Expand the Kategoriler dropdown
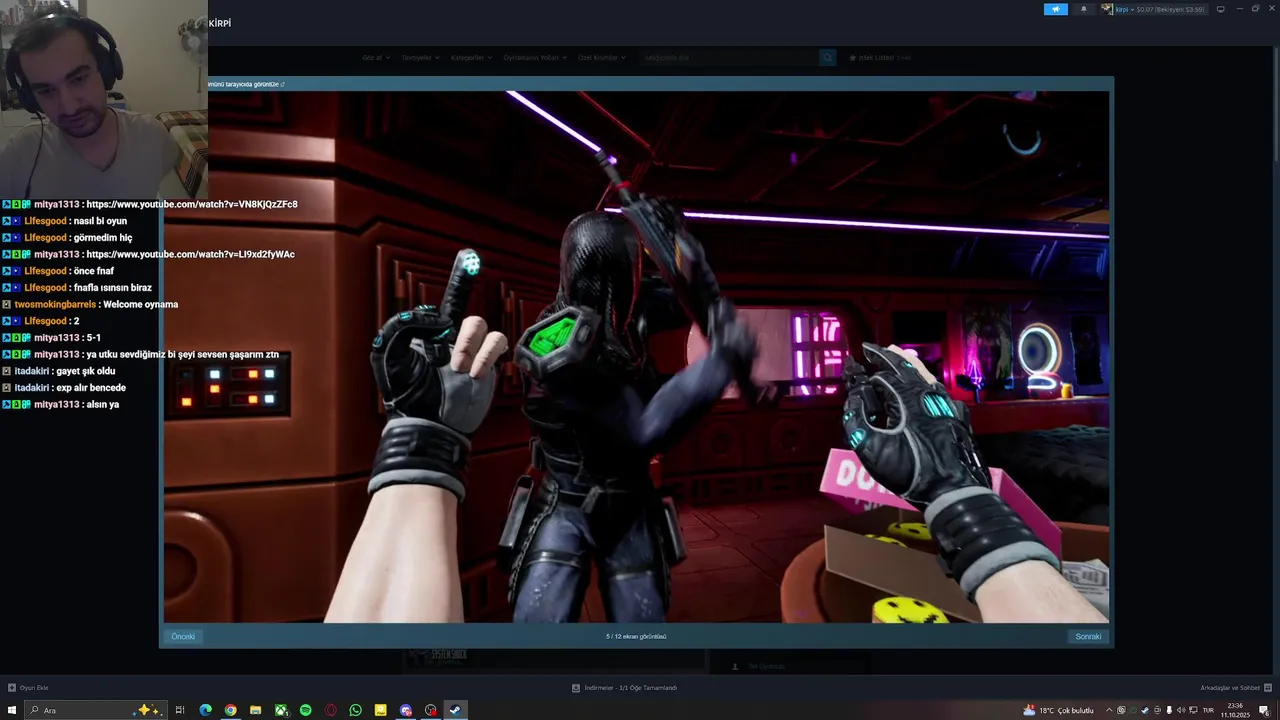This screenshot has height=720, width=1280. coord(471,58)
